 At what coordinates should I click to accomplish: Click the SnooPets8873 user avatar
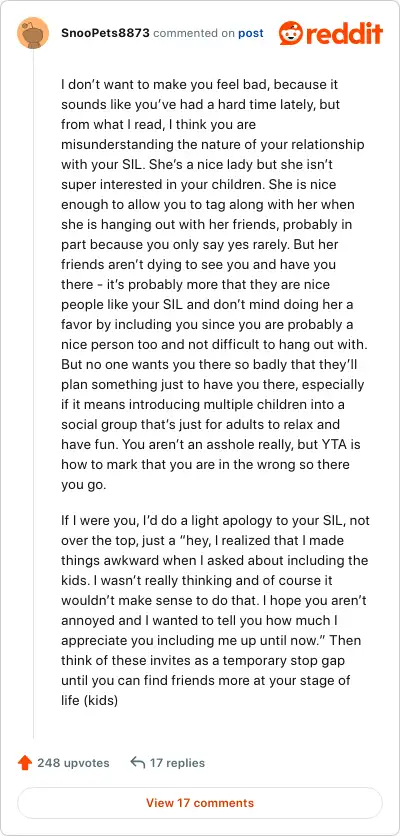point(33,34)
